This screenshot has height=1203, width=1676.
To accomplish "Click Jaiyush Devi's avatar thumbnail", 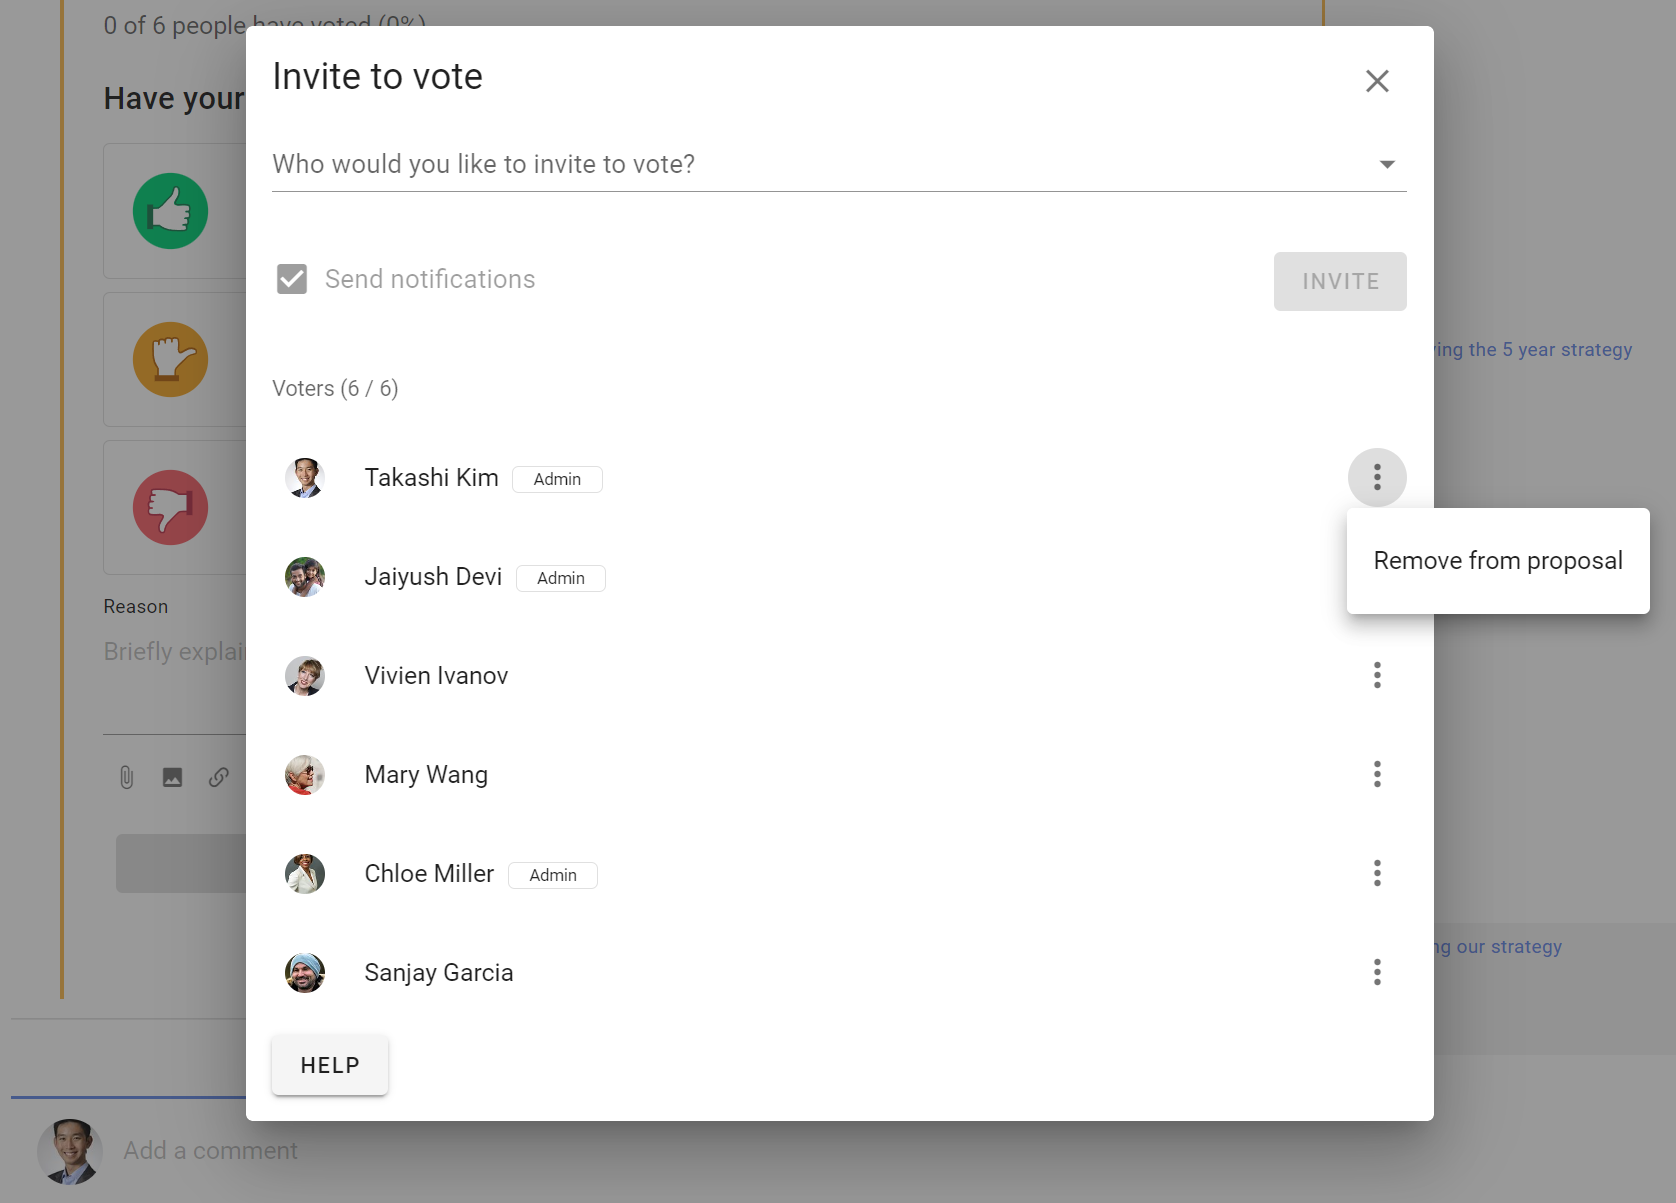I will point(305,577).
